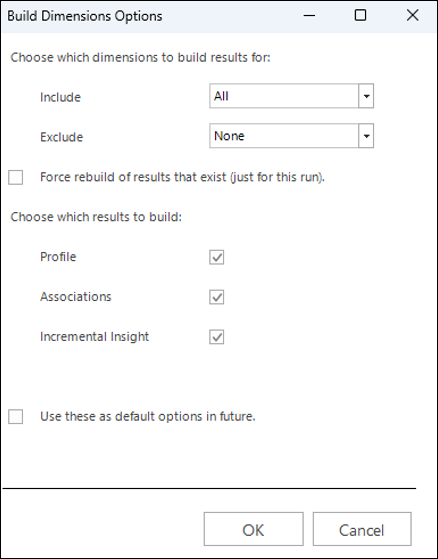Viewport: 438px width, 559px height.
Task: Open the Include dropdown arrow
Action: point(366,96)
